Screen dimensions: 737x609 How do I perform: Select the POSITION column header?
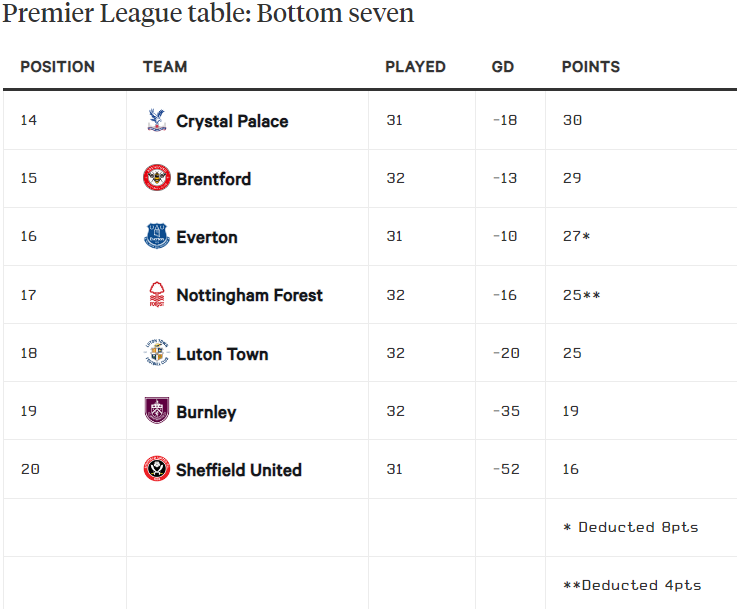coord(57,67)
